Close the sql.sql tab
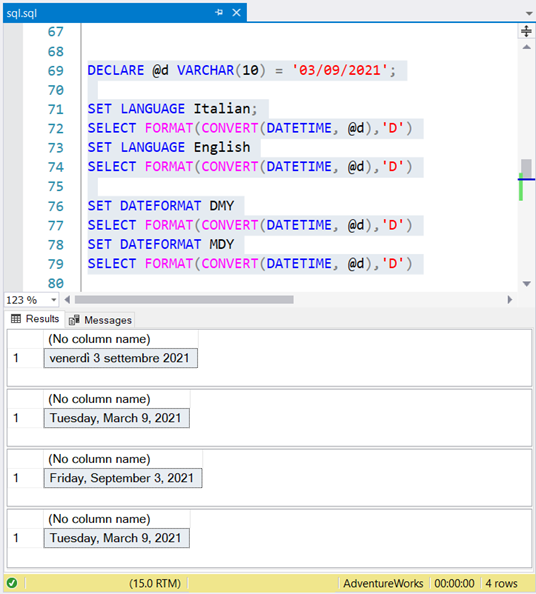 pyautogui.click(x=236, y=13)
